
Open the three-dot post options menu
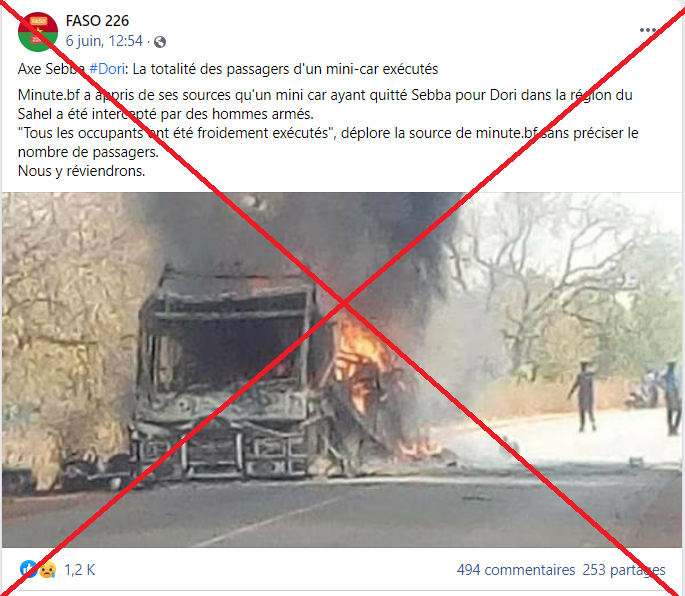point(647,30)
